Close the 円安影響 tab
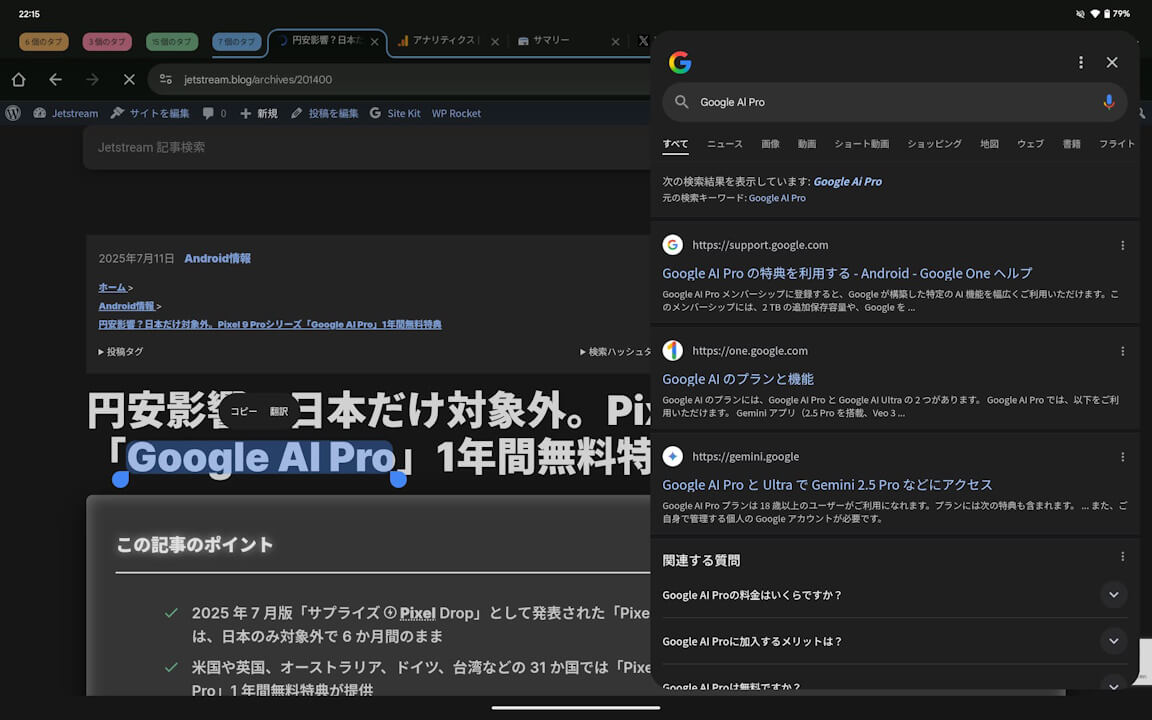Screen dimensions: 1152x720 [375, 42]
